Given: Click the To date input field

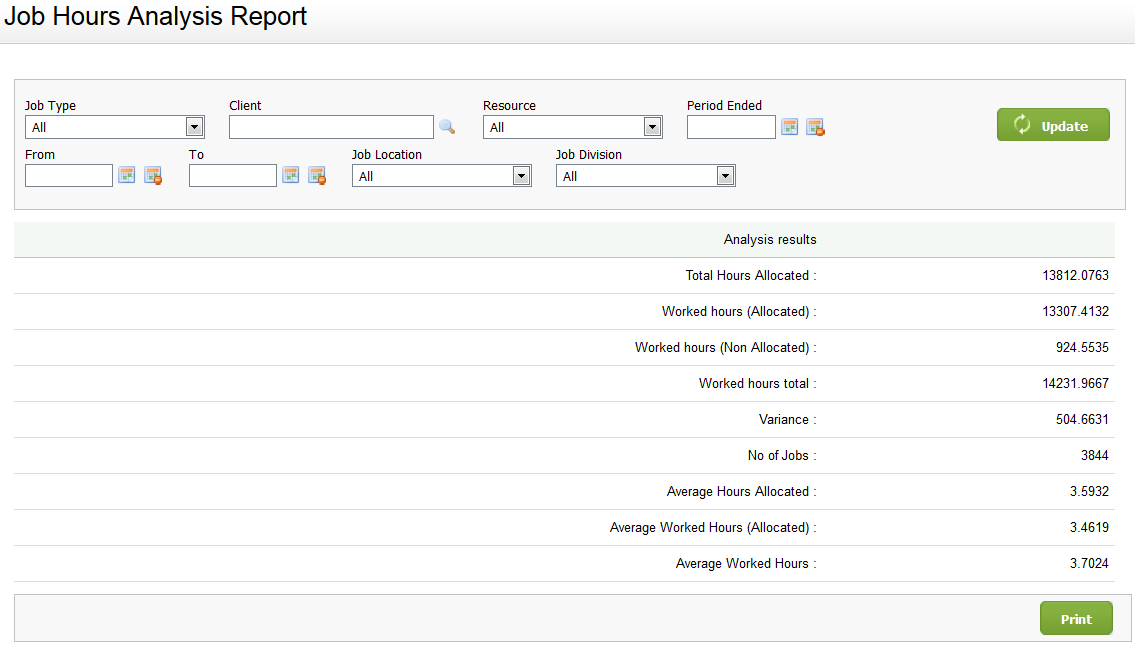Looking at the screenshot, I should [232, 175].
